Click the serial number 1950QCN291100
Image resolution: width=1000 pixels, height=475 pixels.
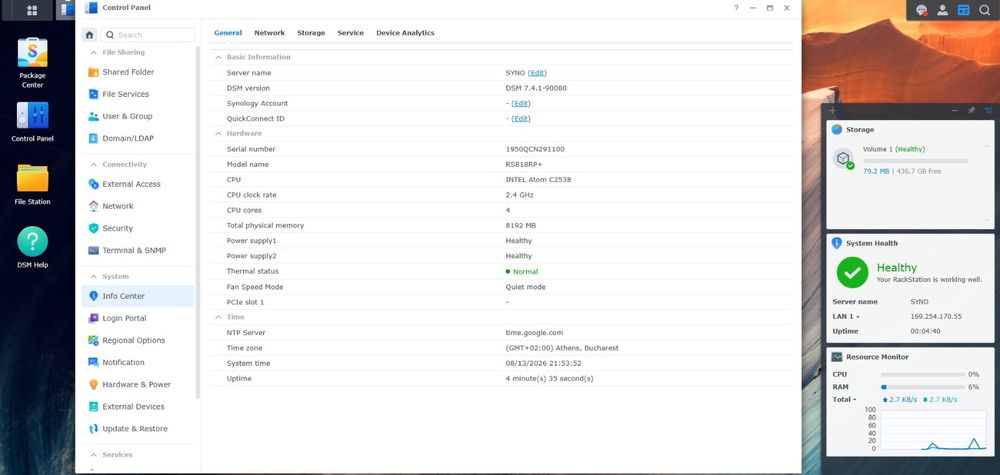point(534,149)
